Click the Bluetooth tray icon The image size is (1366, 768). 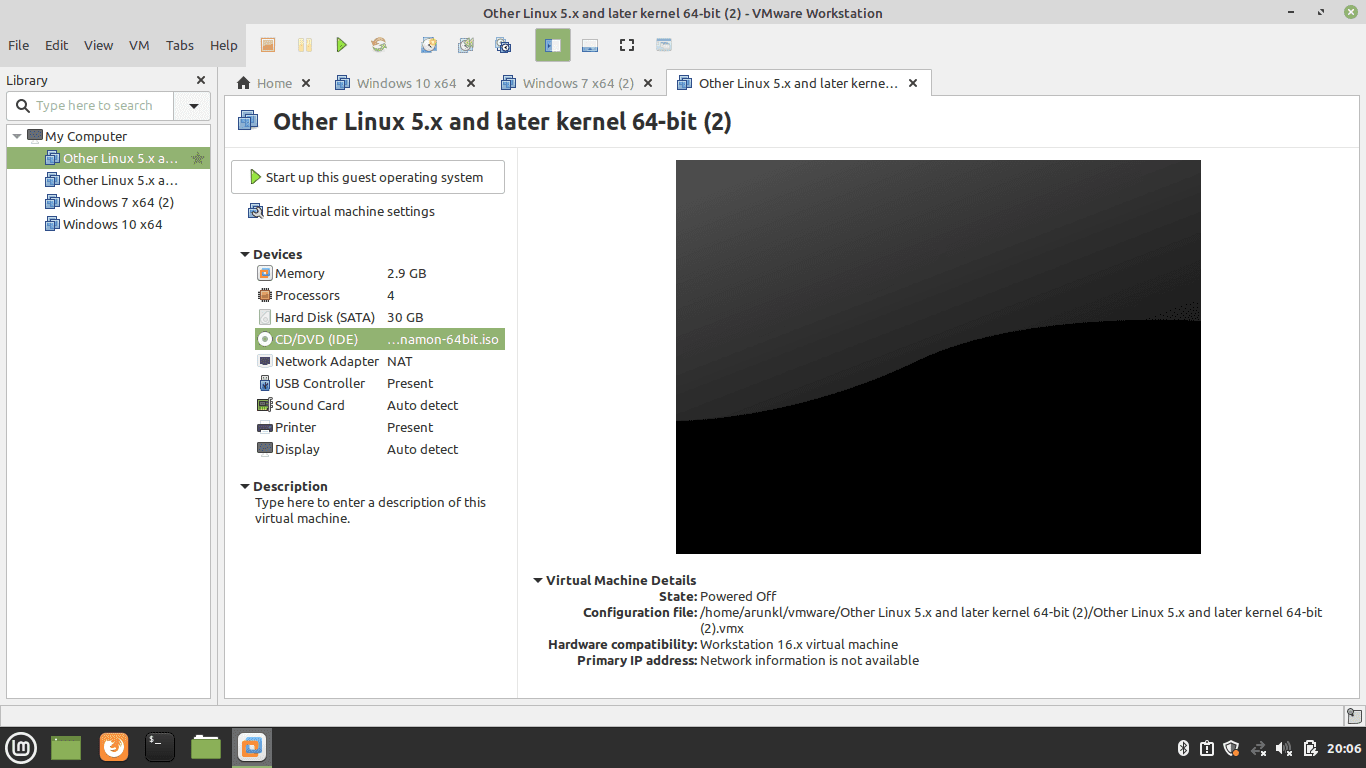(x=1182, y=748)
